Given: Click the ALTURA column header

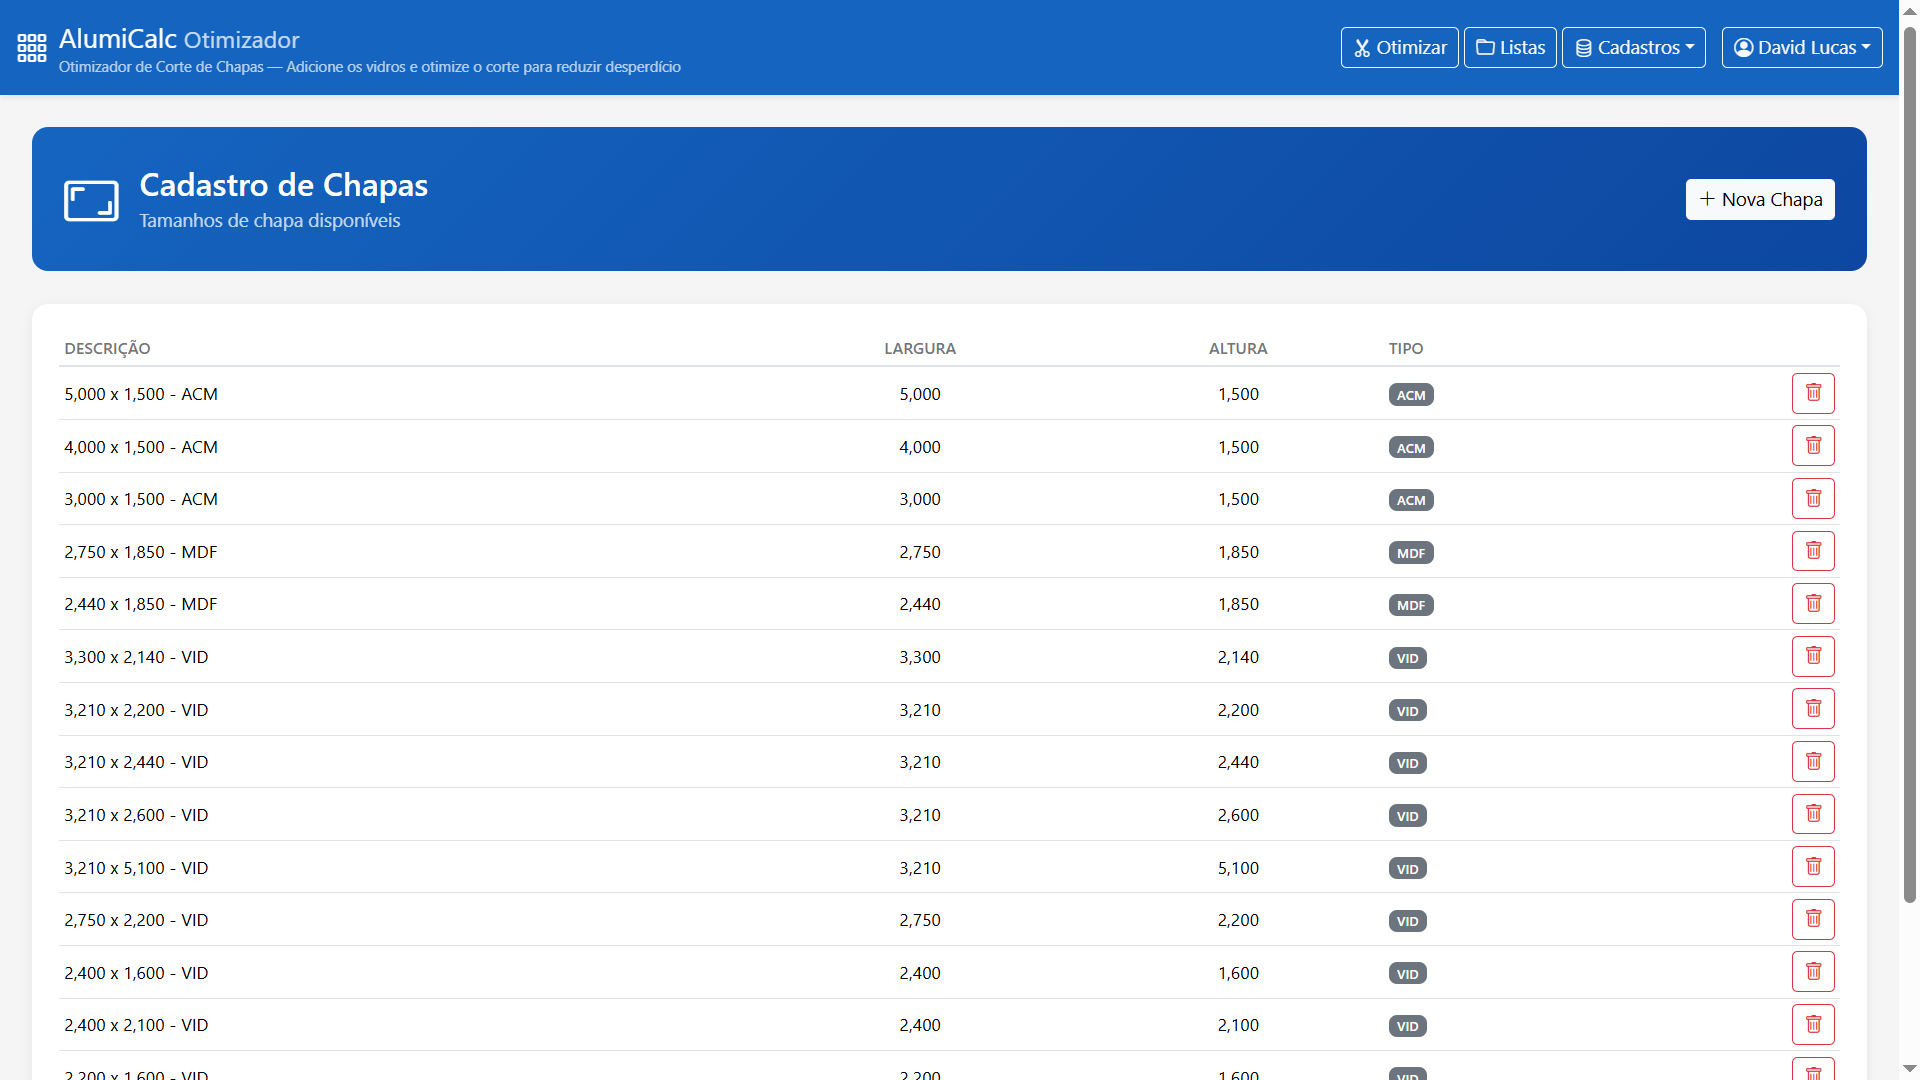Looking at the screenshot, I should tap(1238, 348).
